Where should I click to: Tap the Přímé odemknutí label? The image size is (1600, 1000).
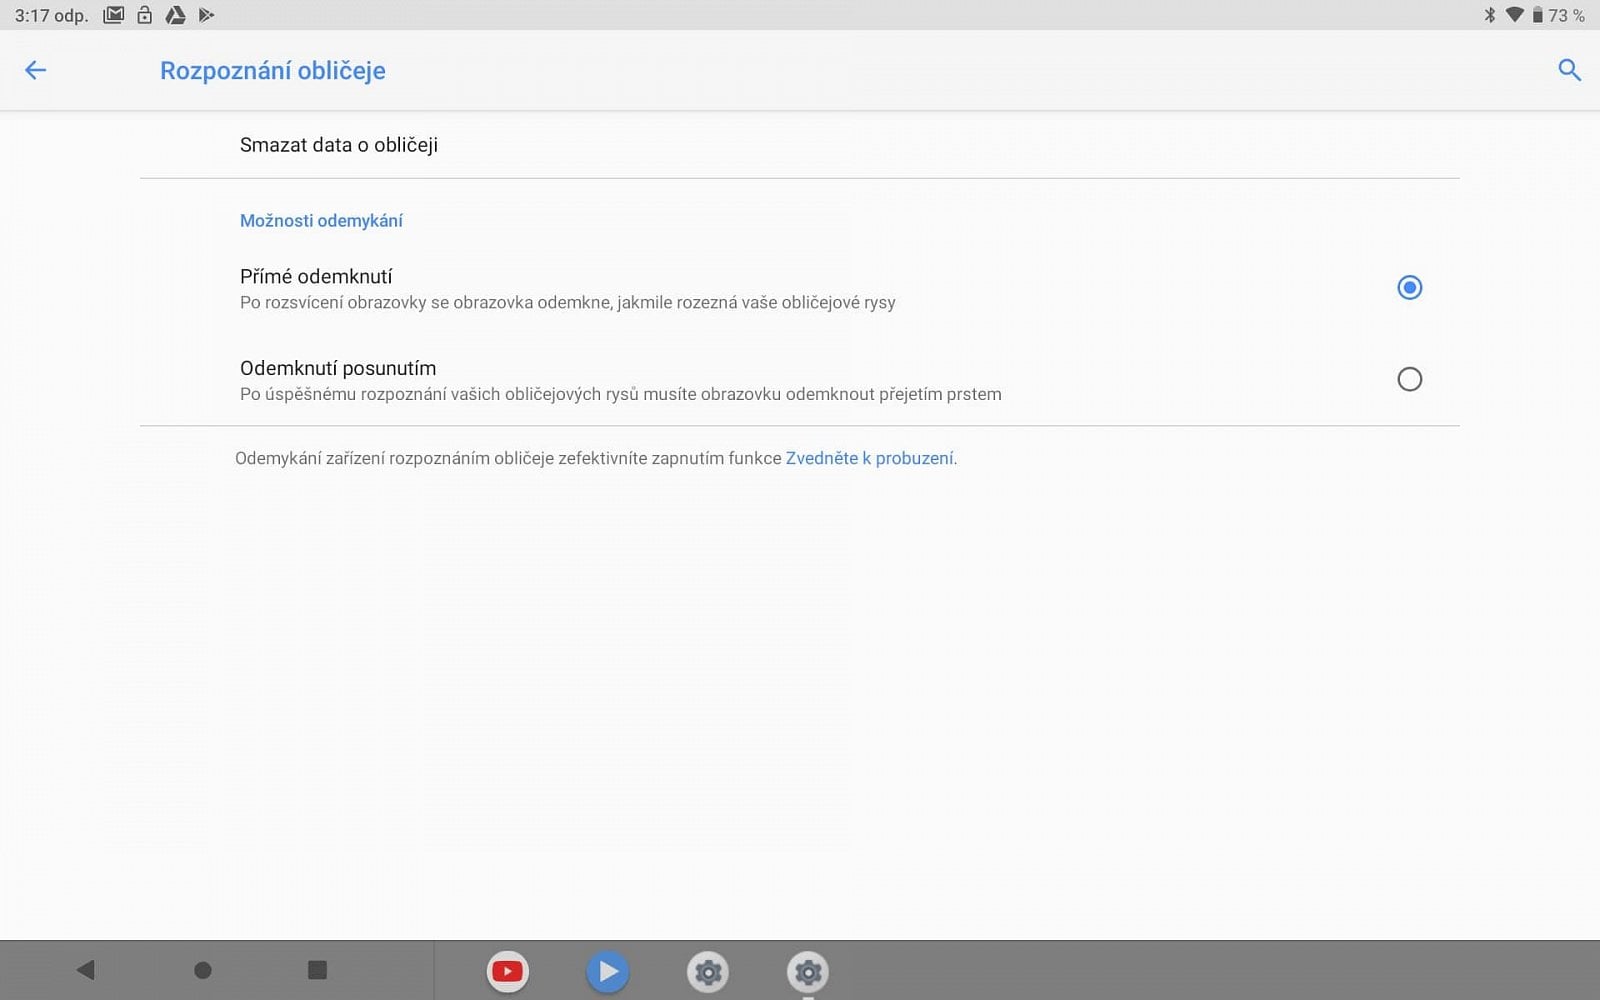pyautogui.click(x=316, y=276)
